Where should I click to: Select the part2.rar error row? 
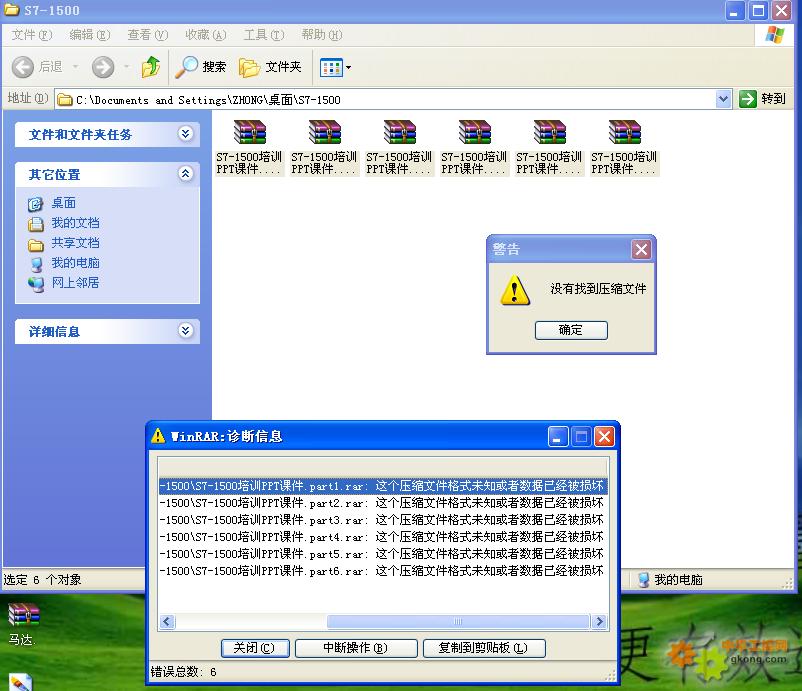coord(383,503)
